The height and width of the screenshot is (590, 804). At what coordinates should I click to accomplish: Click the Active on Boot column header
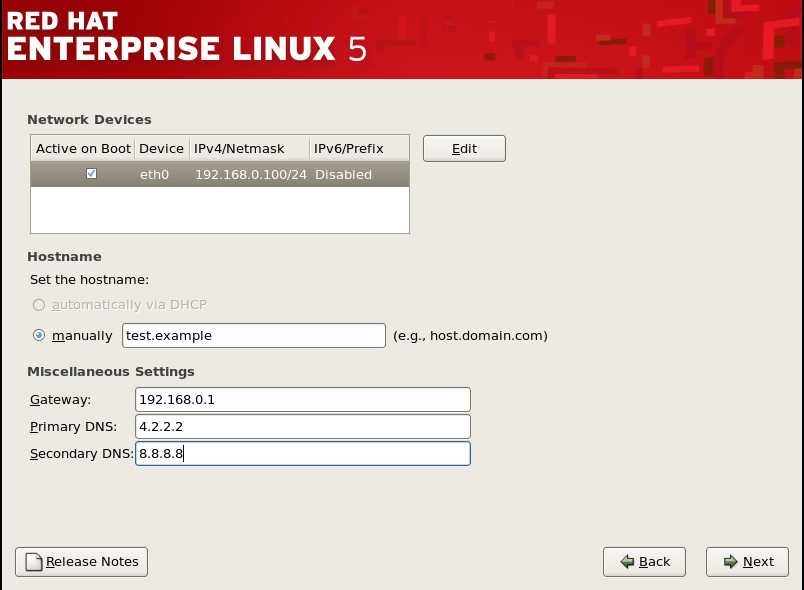click(x=83, y=148)
